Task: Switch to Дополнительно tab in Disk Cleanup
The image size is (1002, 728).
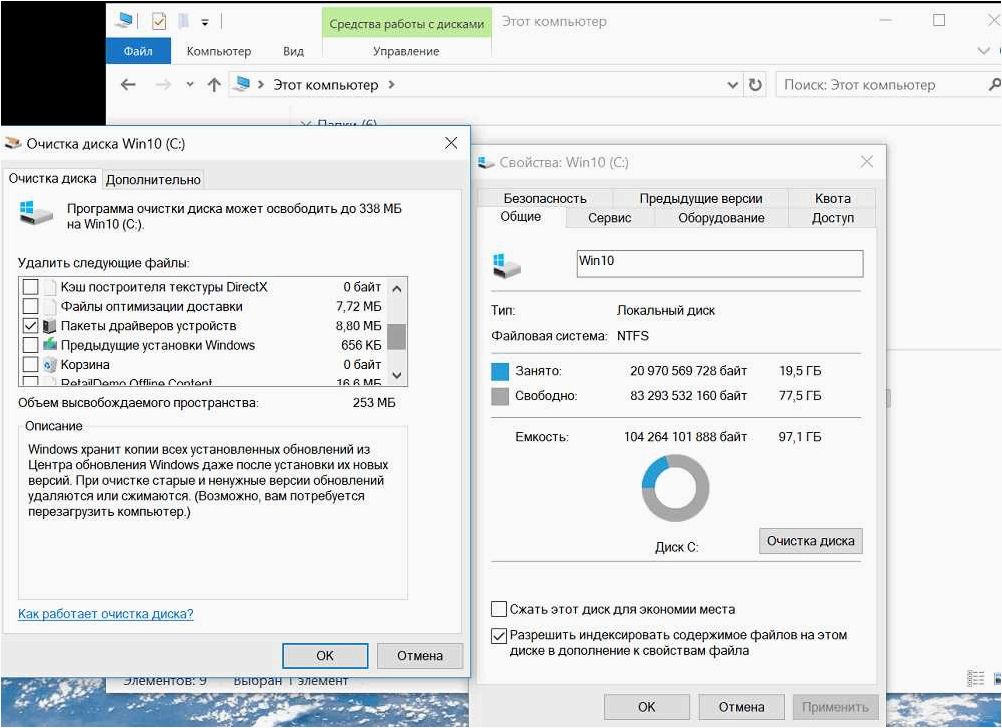Action: click(153, 180)
